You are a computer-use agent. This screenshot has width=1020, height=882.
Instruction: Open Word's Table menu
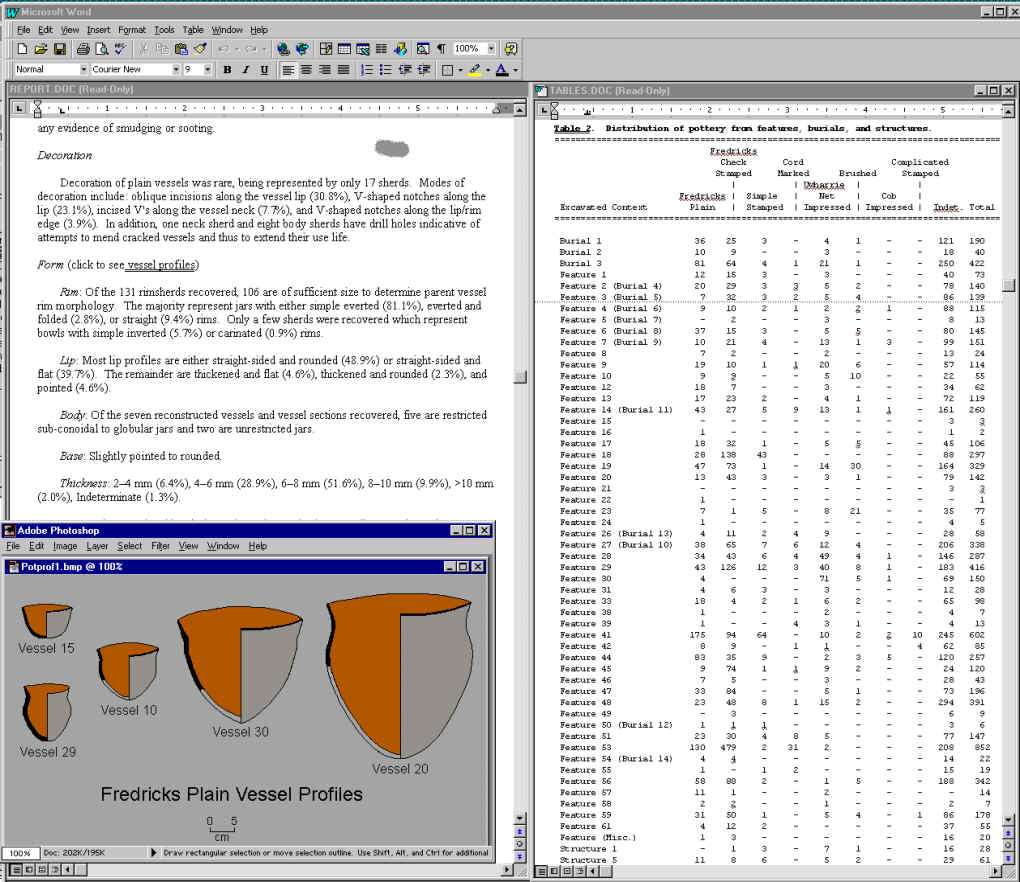(x=193, y=30)
